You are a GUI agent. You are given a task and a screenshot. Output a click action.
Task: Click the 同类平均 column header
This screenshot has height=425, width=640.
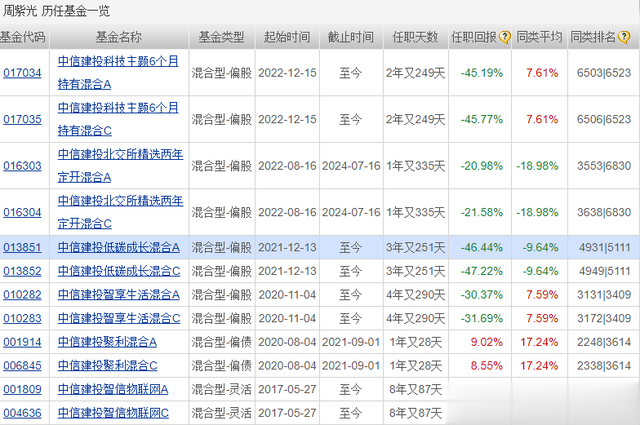click(539, 37)
